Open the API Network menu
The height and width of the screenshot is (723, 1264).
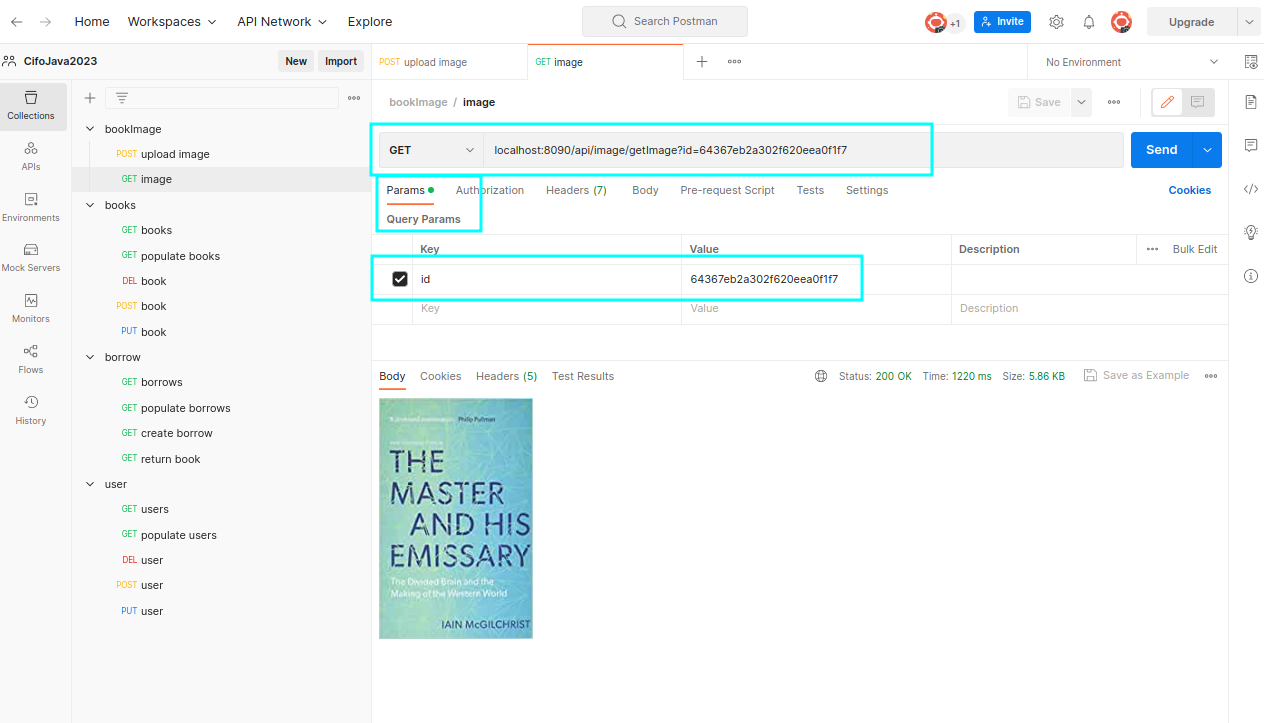pos(282,21)
